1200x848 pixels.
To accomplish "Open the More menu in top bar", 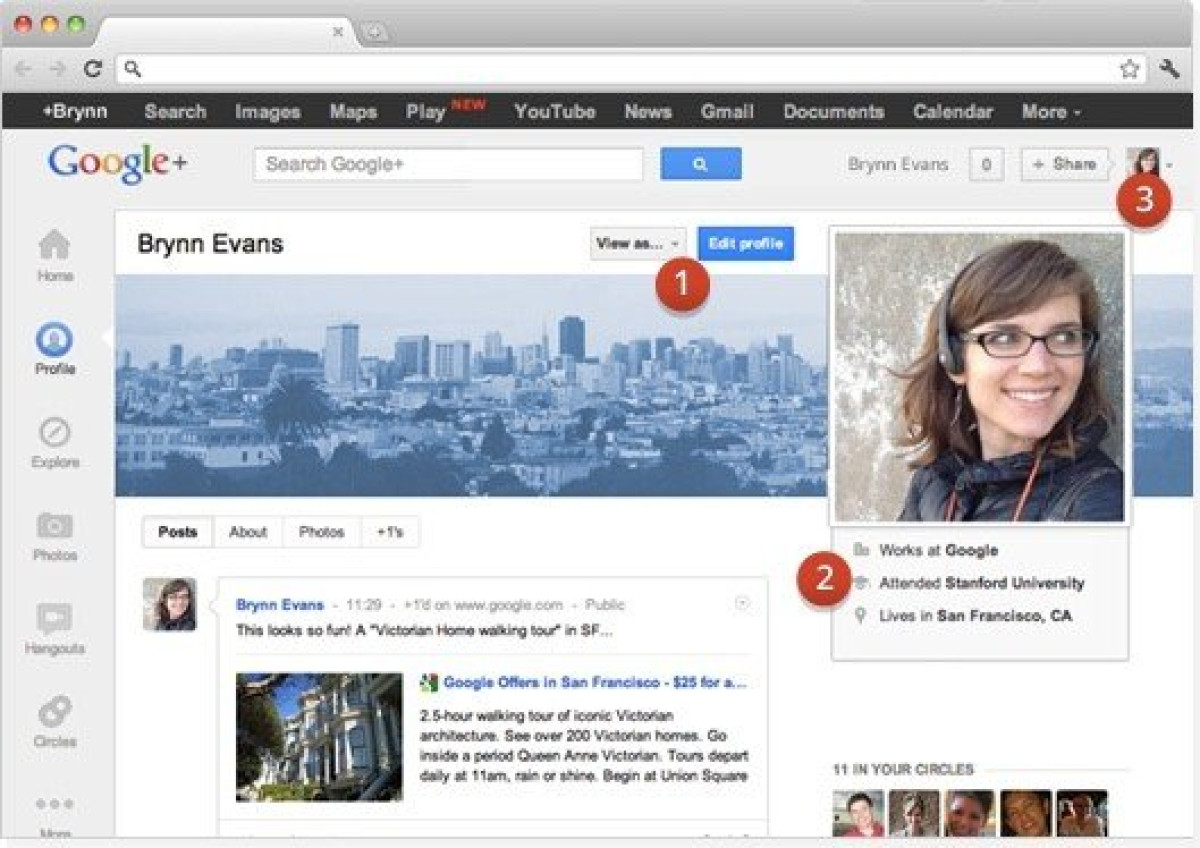I will tap(1050, 112).
